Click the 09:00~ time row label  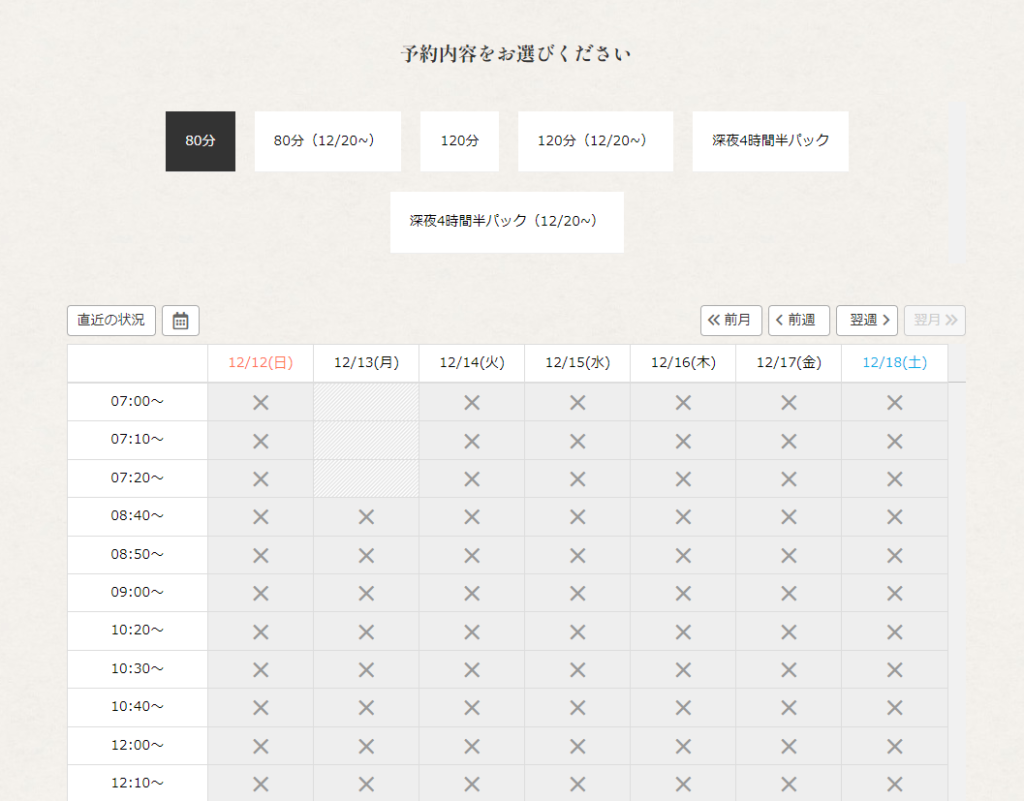(x=137, y=593)
